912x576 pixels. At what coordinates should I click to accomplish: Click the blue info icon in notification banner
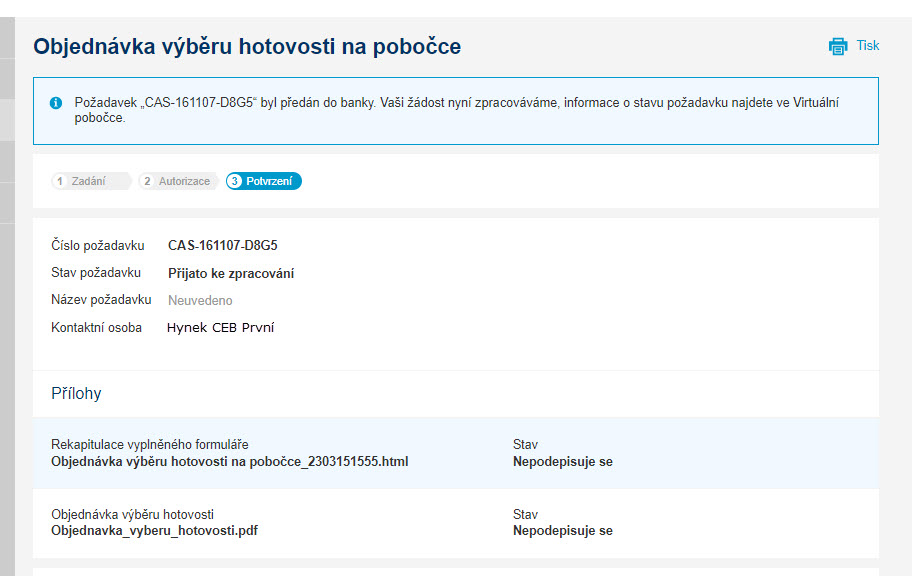56,103
